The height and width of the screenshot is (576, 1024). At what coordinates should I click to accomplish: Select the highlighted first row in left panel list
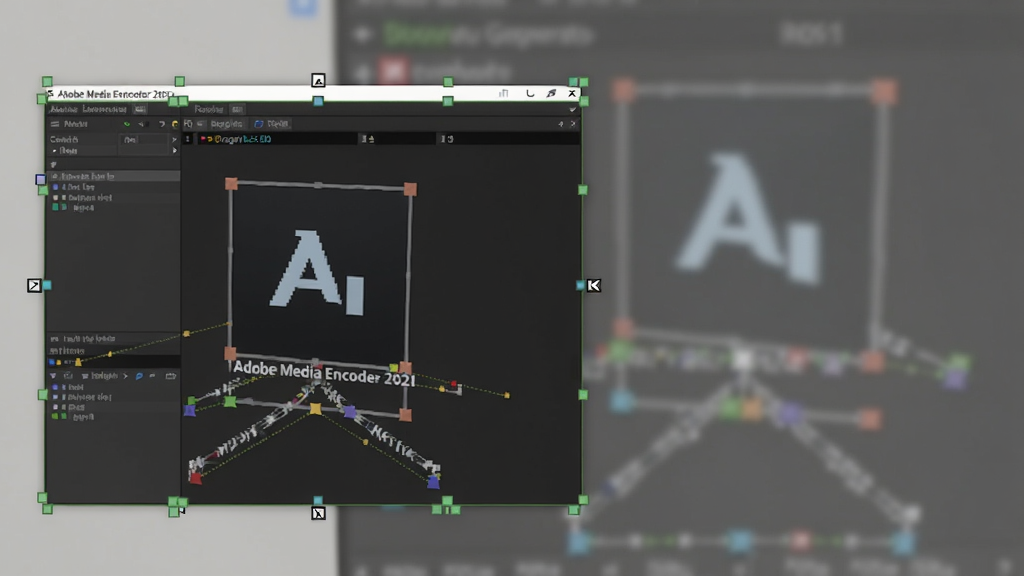[x=114, y=176]
